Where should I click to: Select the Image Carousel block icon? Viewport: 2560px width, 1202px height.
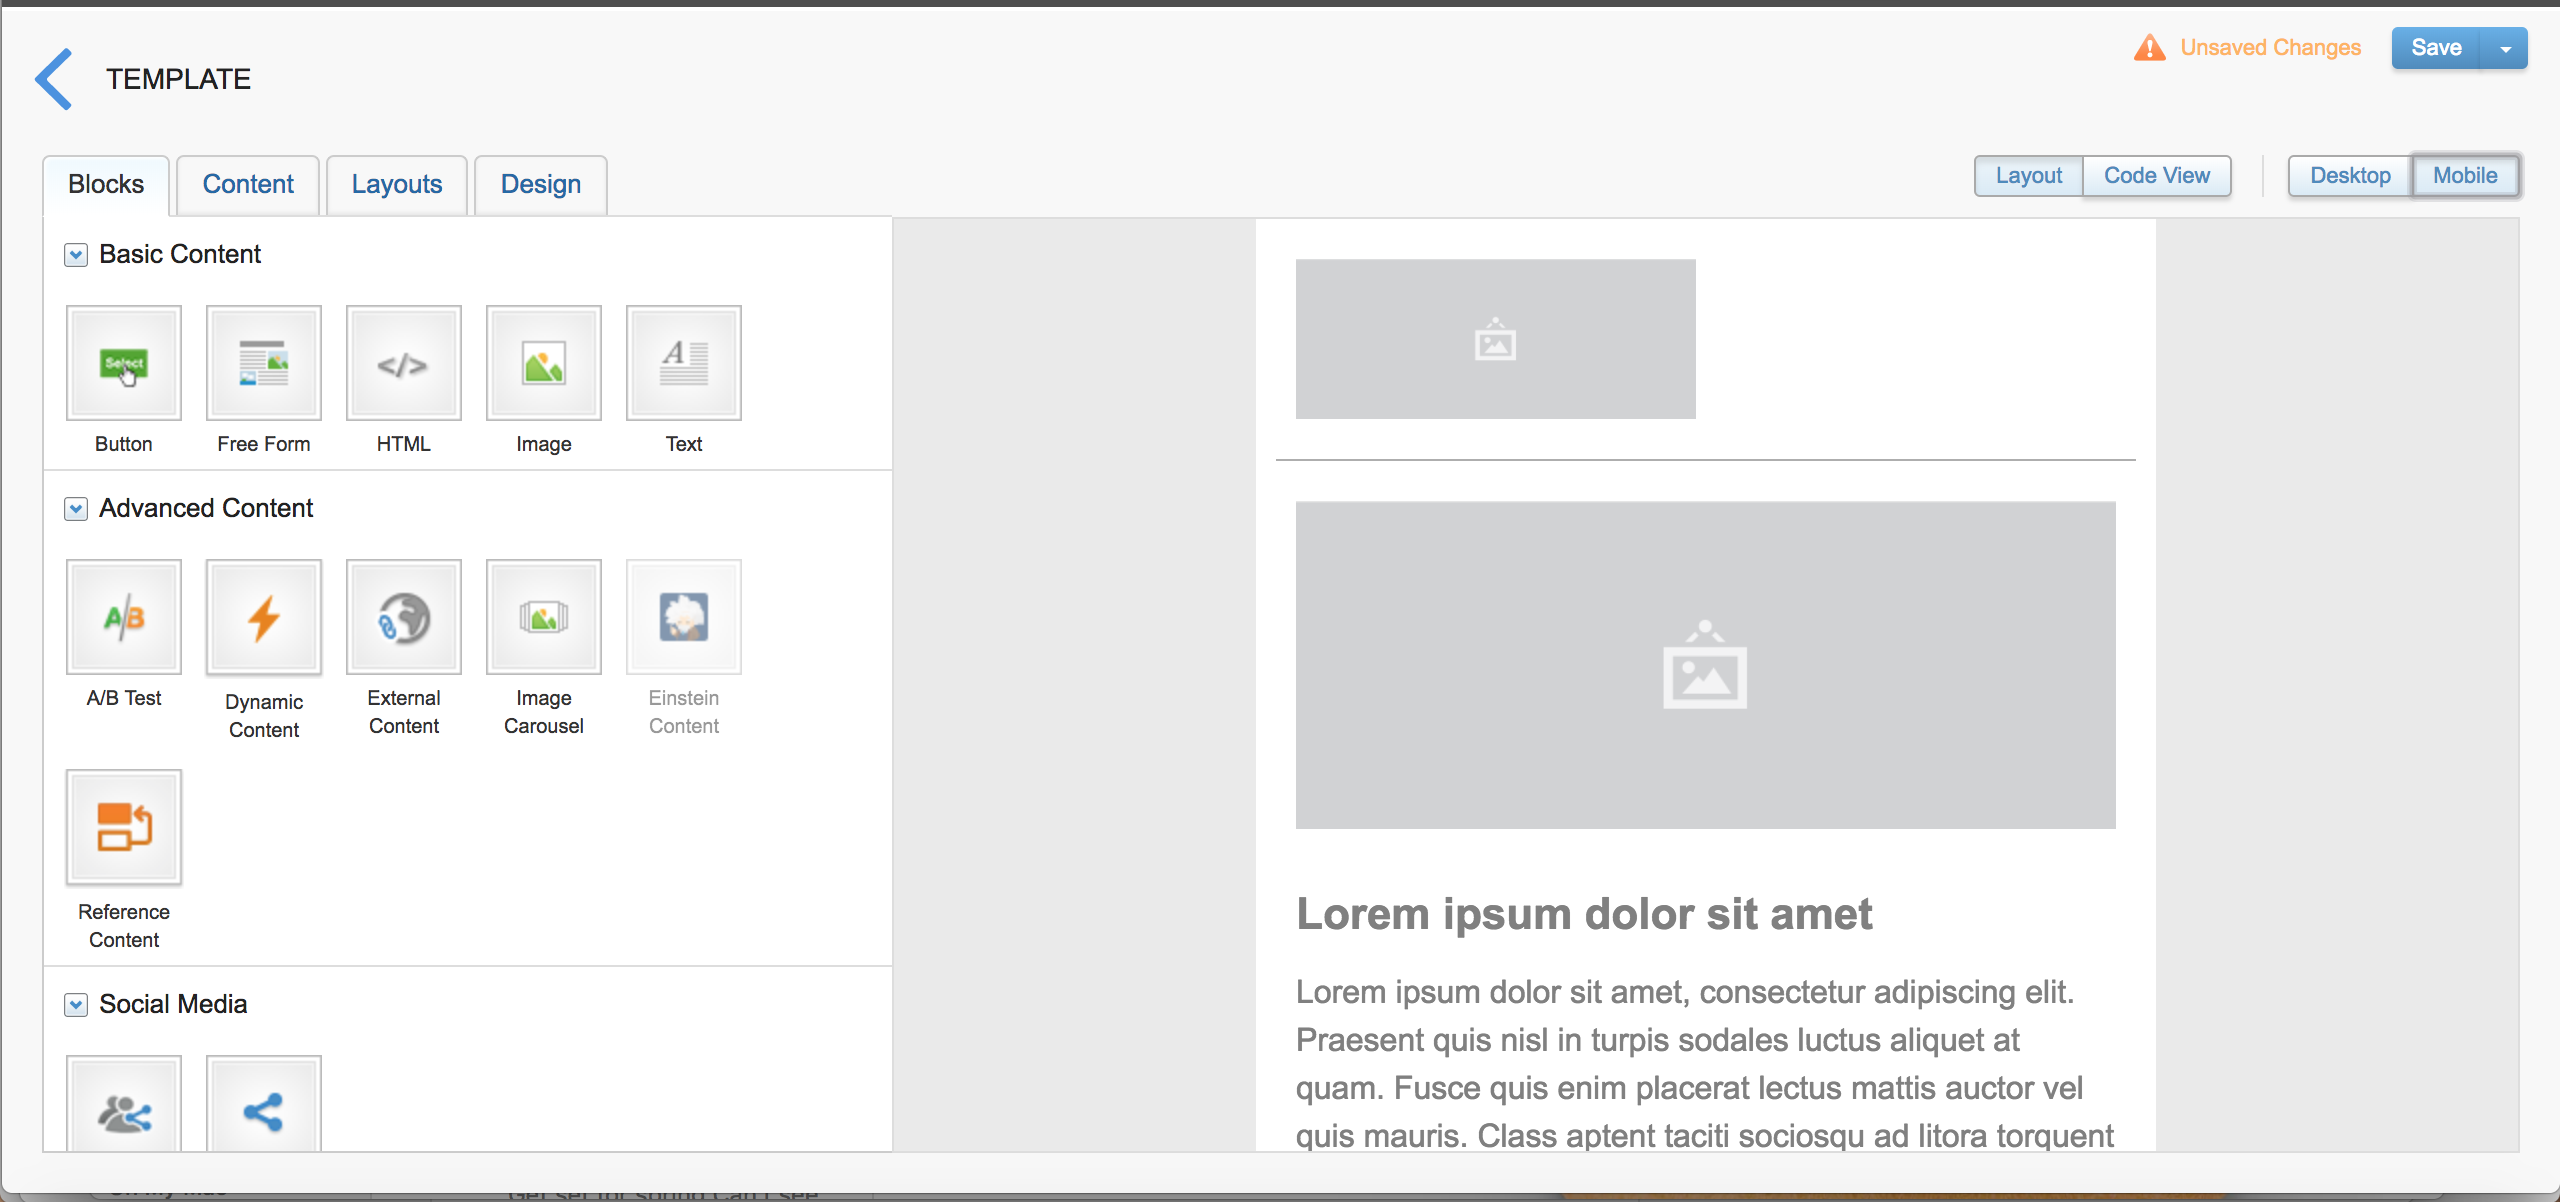(544, 617)
